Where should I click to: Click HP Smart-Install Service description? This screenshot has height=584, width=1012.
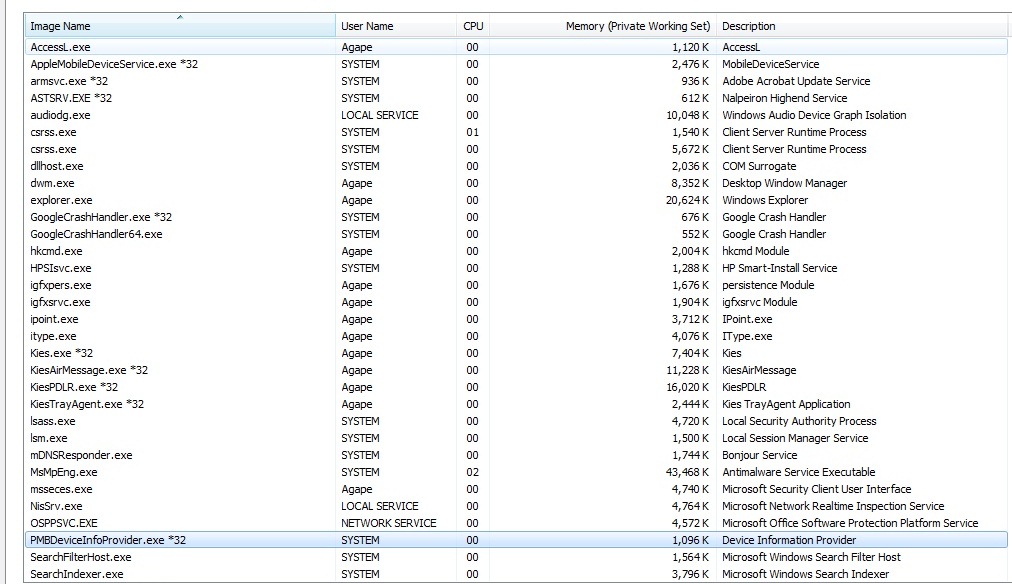(779, 268)
